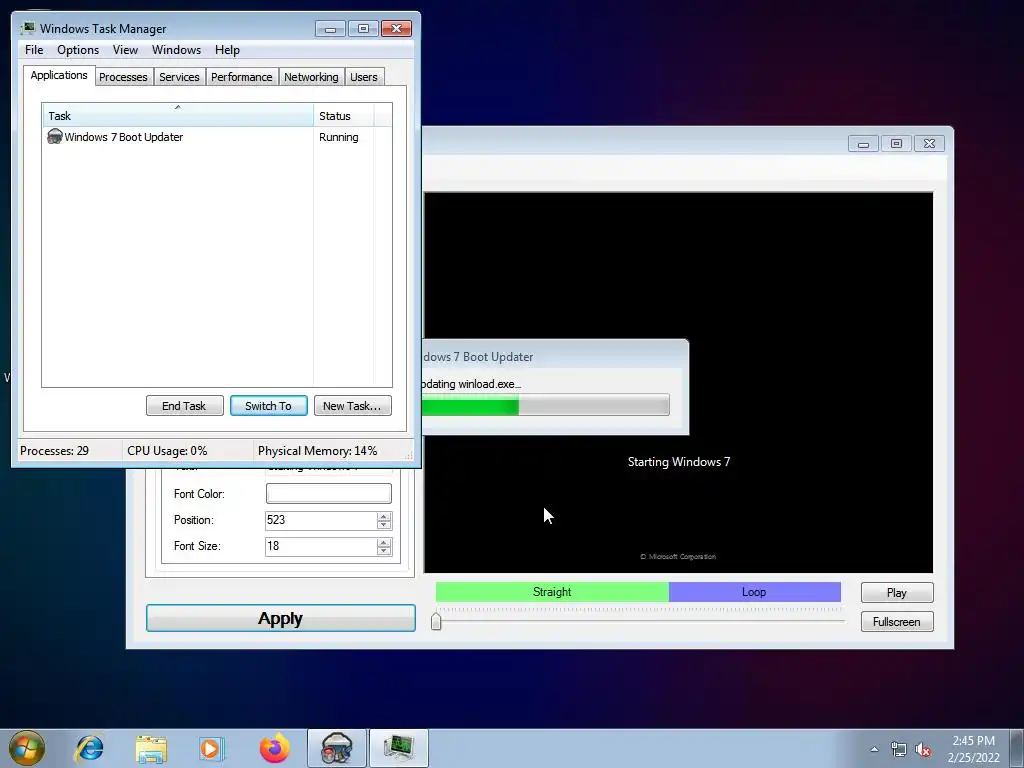Minimize the Boot Updater window
The image size is (1024, 768).
(863, 144)
